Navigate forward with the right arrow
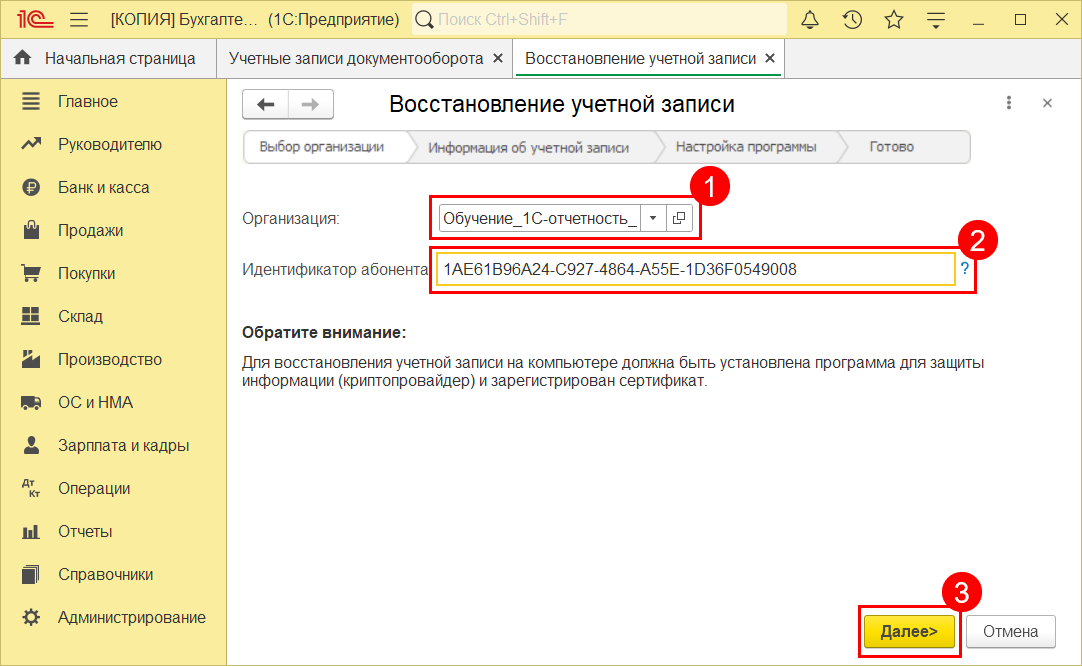 [x=311, y=104]
